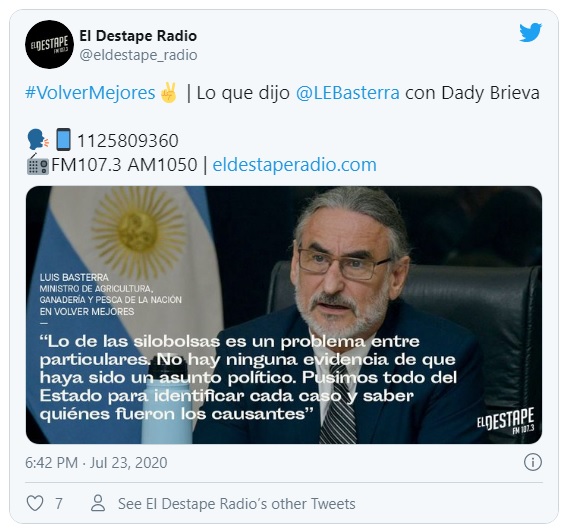Click the person icon beside other Tweets
The width and height of the screenshot is (566, 531).
pyautogui.click(x=98, y=503)
